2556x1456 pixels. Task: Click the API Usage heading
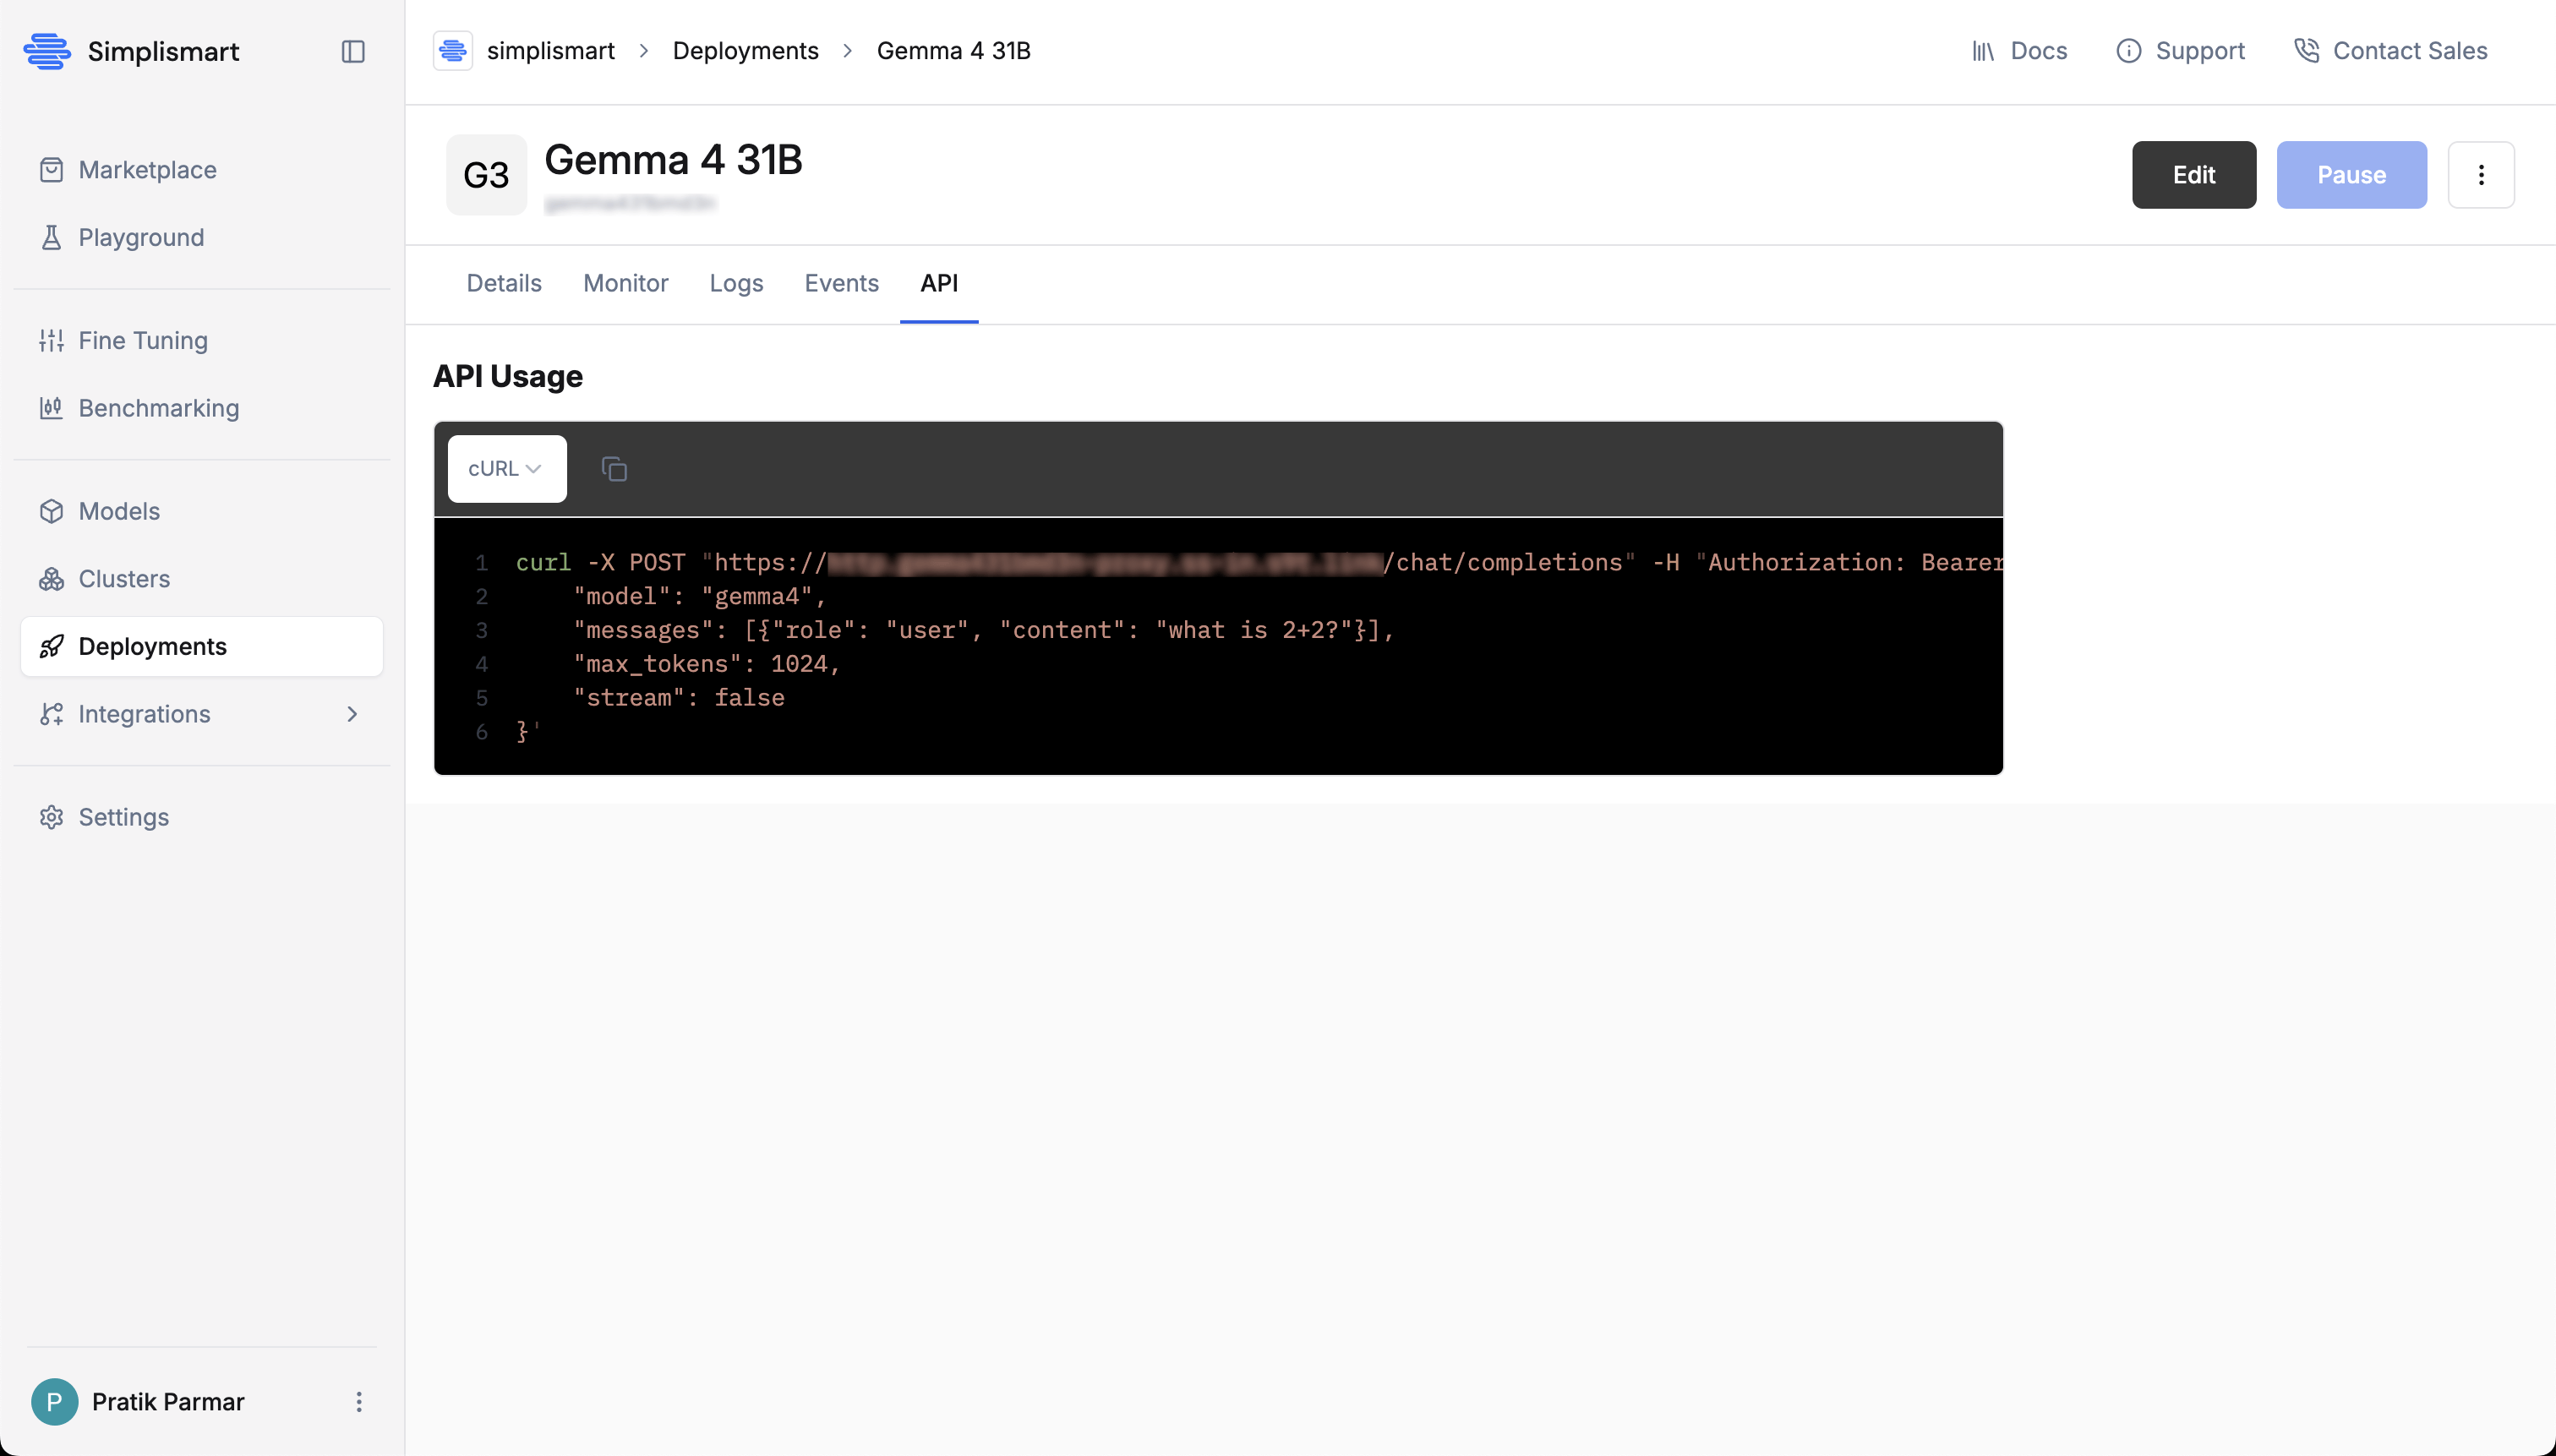tap(508, 376)
